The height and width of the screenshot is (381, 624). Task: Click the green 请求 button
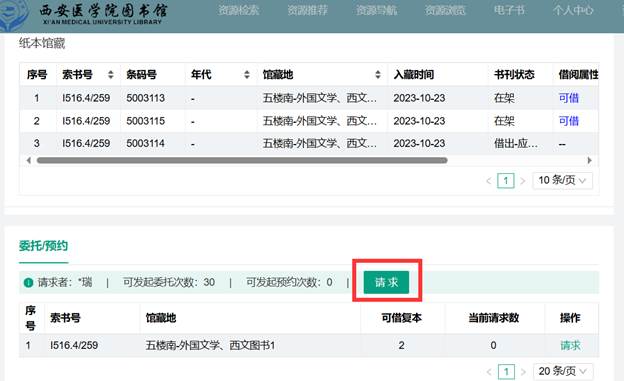click(x=386, y=282)
